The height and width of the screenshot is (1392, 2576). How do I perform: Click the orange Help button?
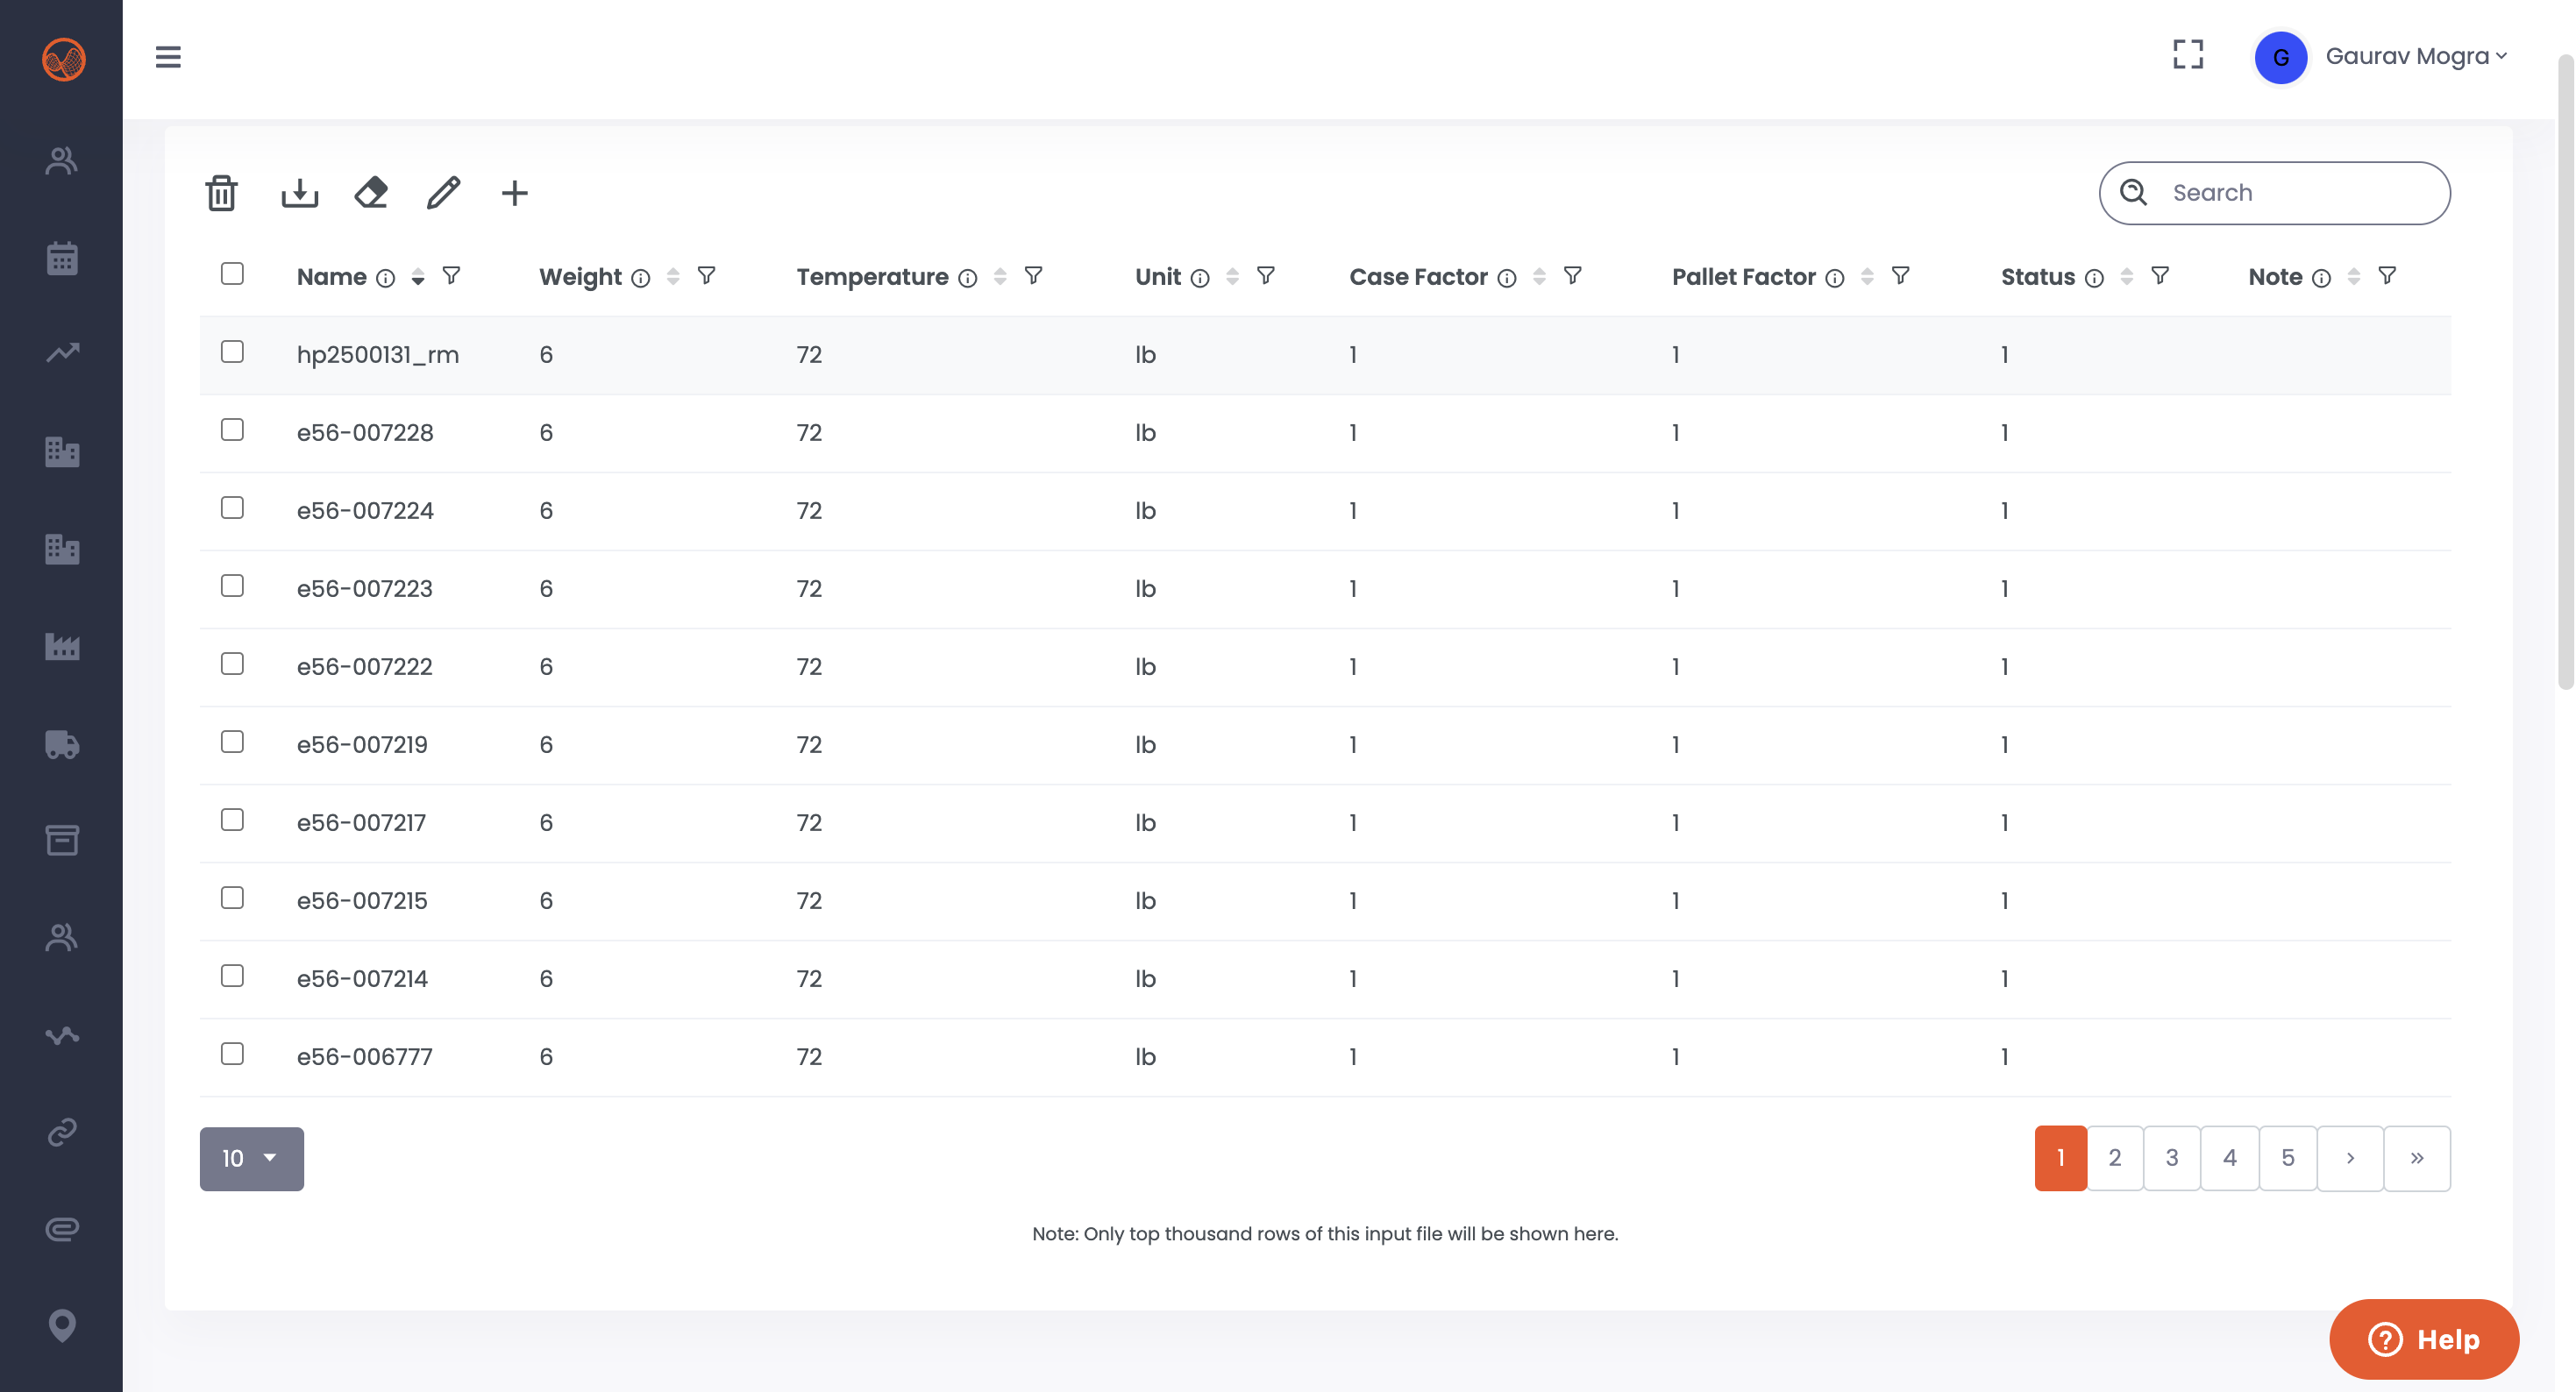click(x=2423, y=1339)
